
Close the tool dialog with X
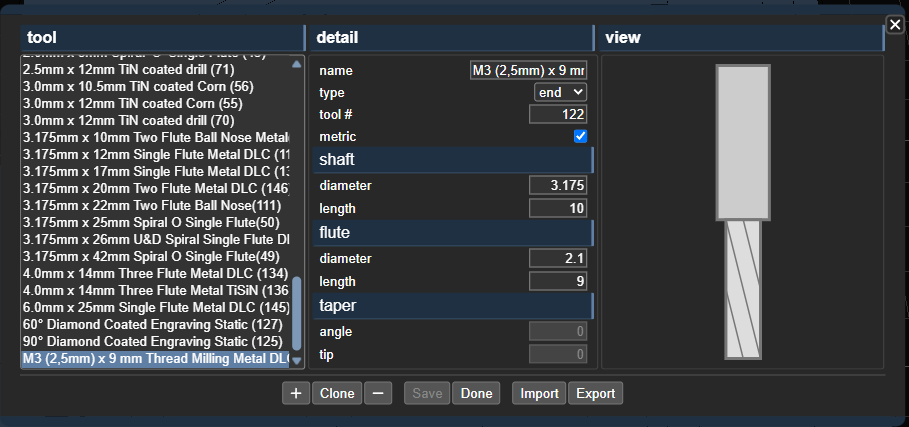pos(895,24)
